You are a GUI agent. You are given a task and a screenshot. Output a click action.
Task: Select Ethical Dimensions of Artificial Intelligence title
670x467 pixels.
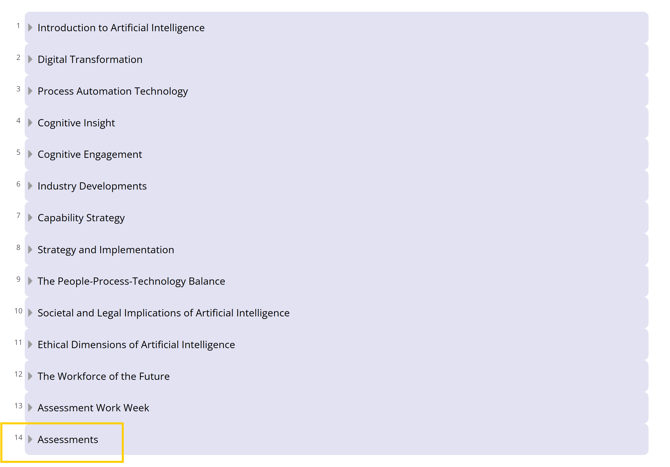pyautogui.click(x=136, y=345)
